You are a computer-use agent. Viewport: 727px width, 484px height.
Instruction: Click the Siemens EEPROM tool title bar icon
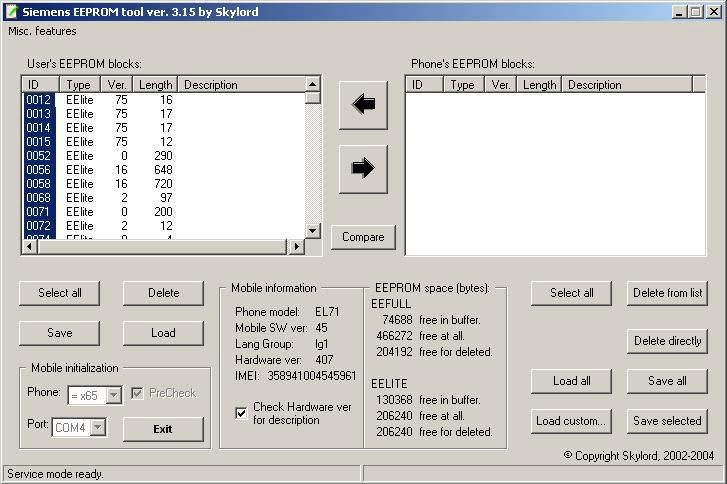tap(11, 11)
